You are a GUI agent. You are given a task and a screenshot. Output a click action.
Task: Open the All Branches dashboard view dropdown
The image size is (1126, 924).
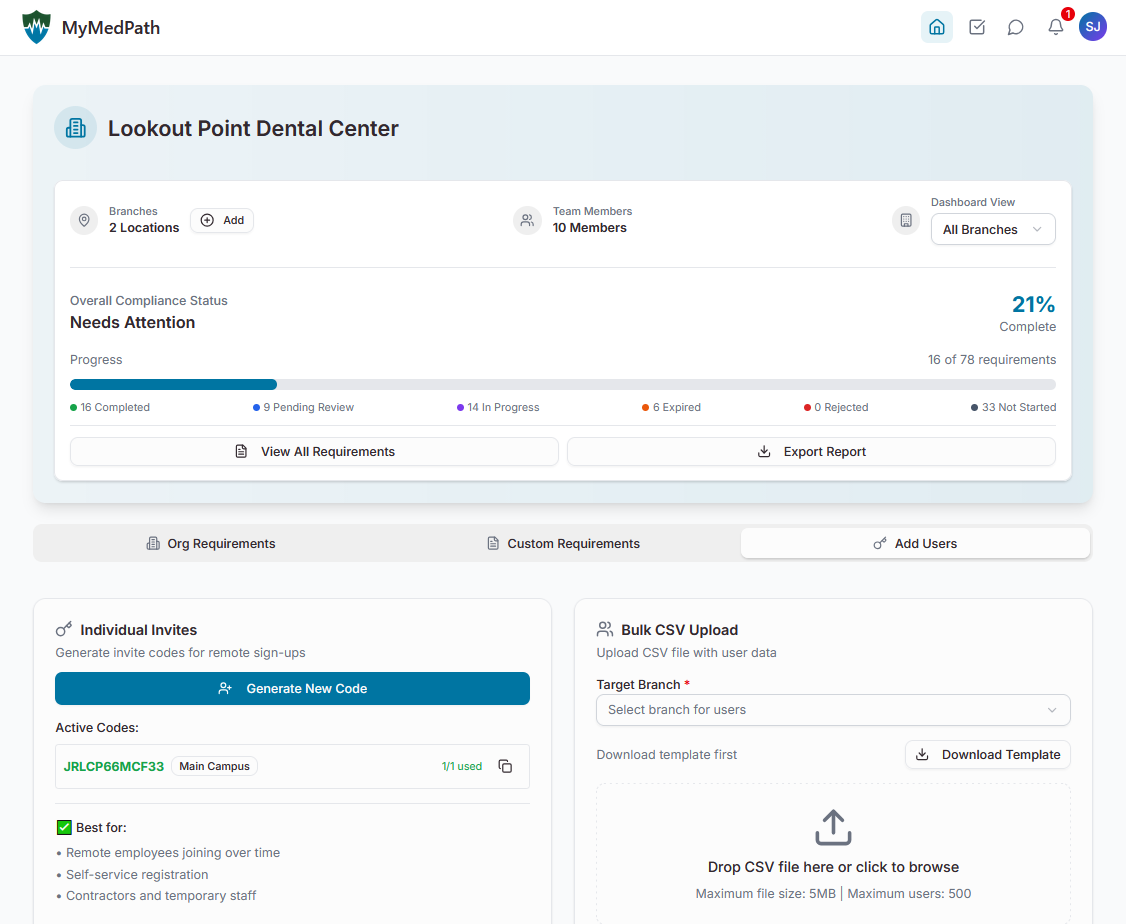(x=993, y=229)
